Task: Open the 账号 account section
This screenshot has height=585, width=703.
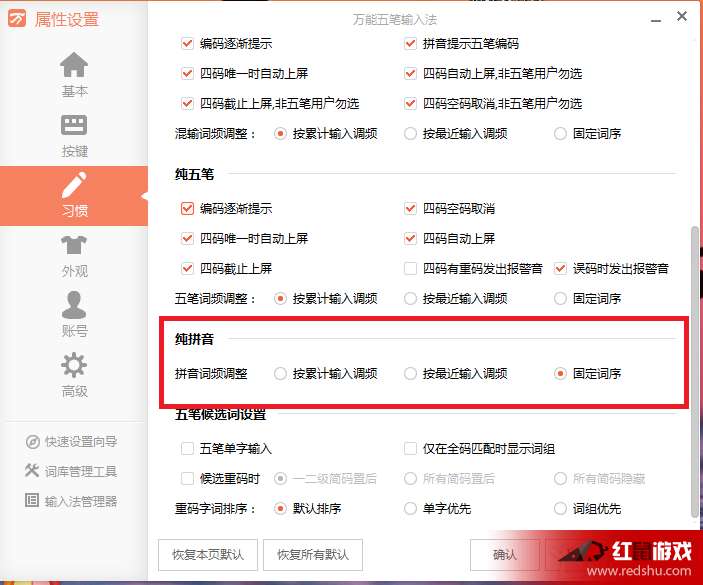Action: 74,314
